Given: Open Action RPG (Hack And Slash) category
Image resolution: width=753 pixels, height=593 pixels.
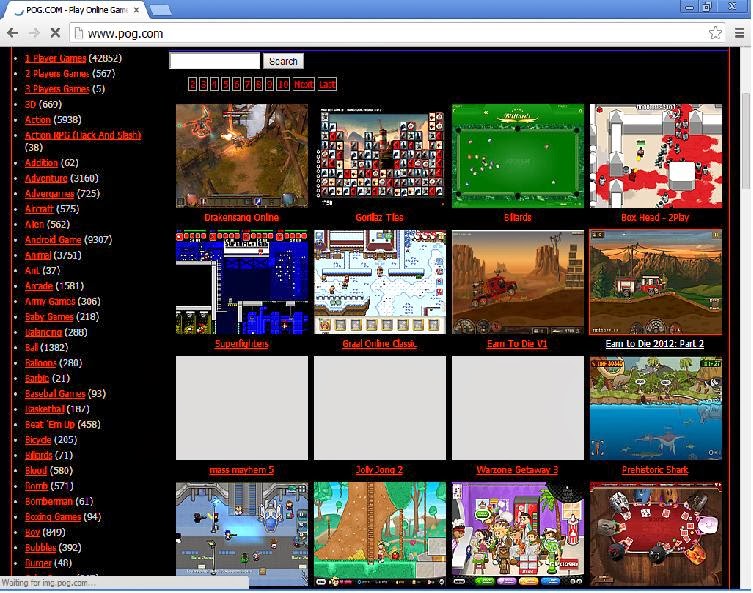Looking at the screenshot, I should point(83,135).
